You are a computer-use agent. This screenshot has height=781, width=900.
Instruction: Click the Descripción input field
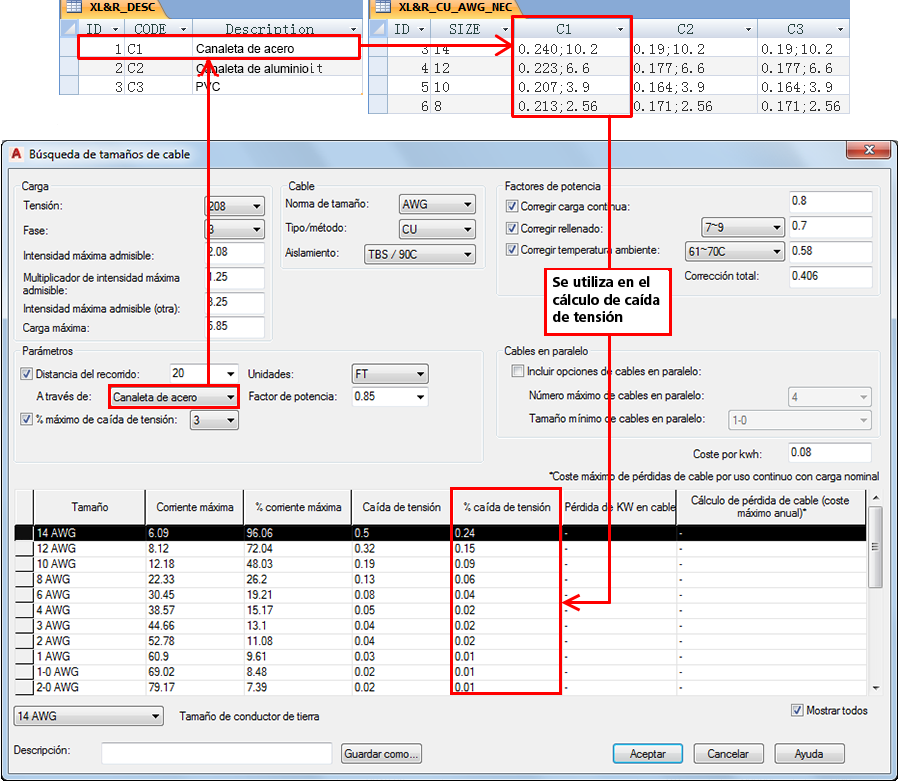coord(216,753)
